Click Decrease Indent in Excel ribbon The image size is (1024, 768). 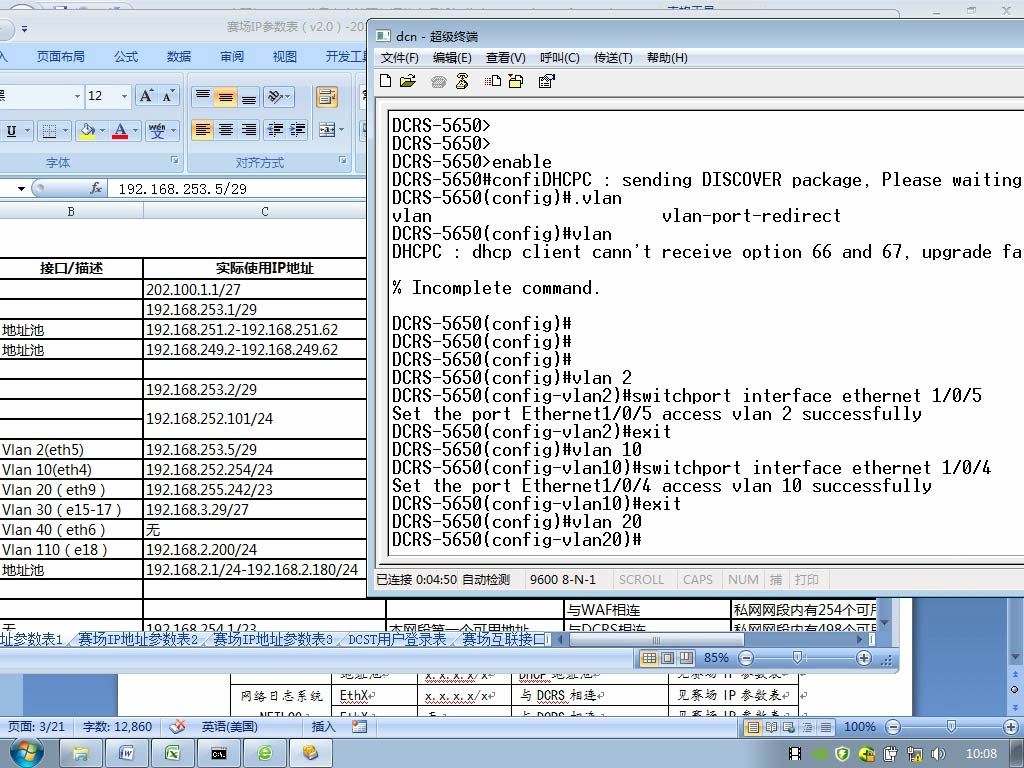click(275, 129)
